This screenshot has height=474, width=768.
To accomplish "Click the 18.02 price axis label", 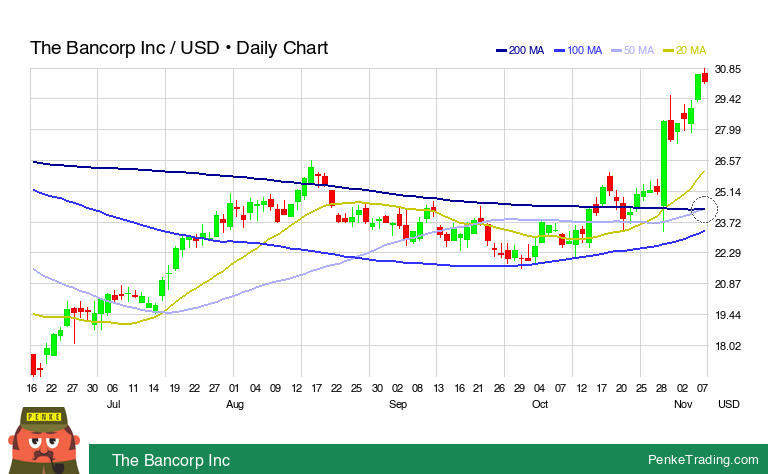I will point(727,346).
